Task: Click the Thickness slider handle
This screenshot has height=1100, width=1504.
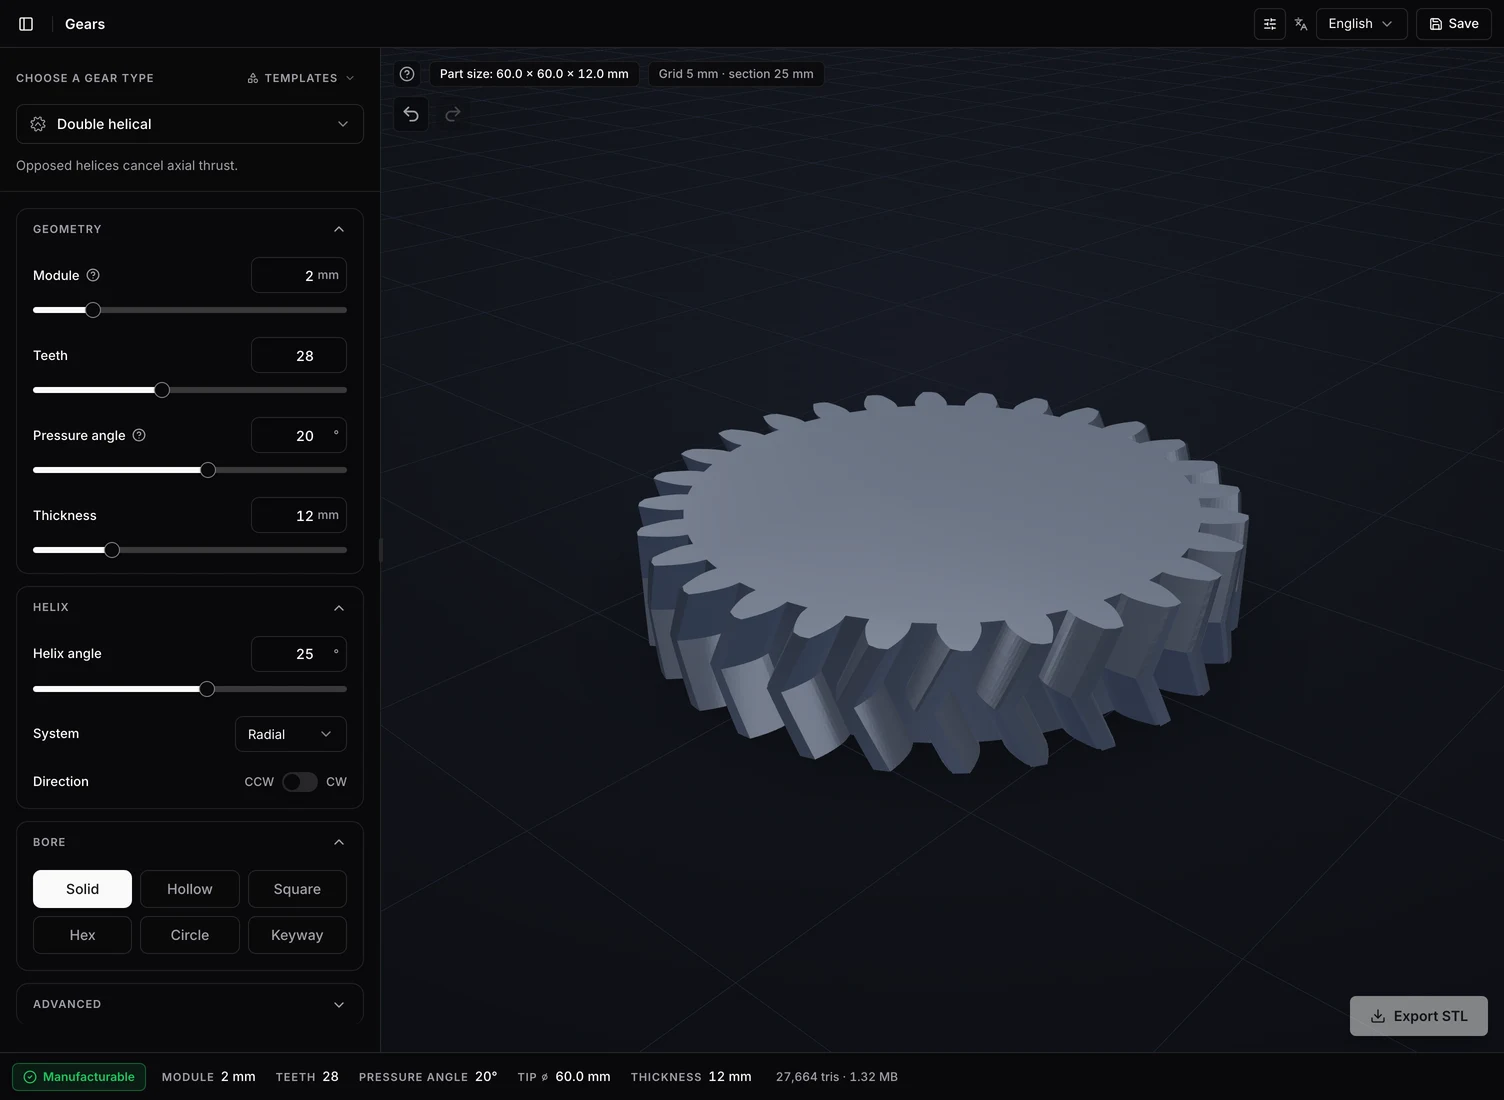Action: [112, 550]
